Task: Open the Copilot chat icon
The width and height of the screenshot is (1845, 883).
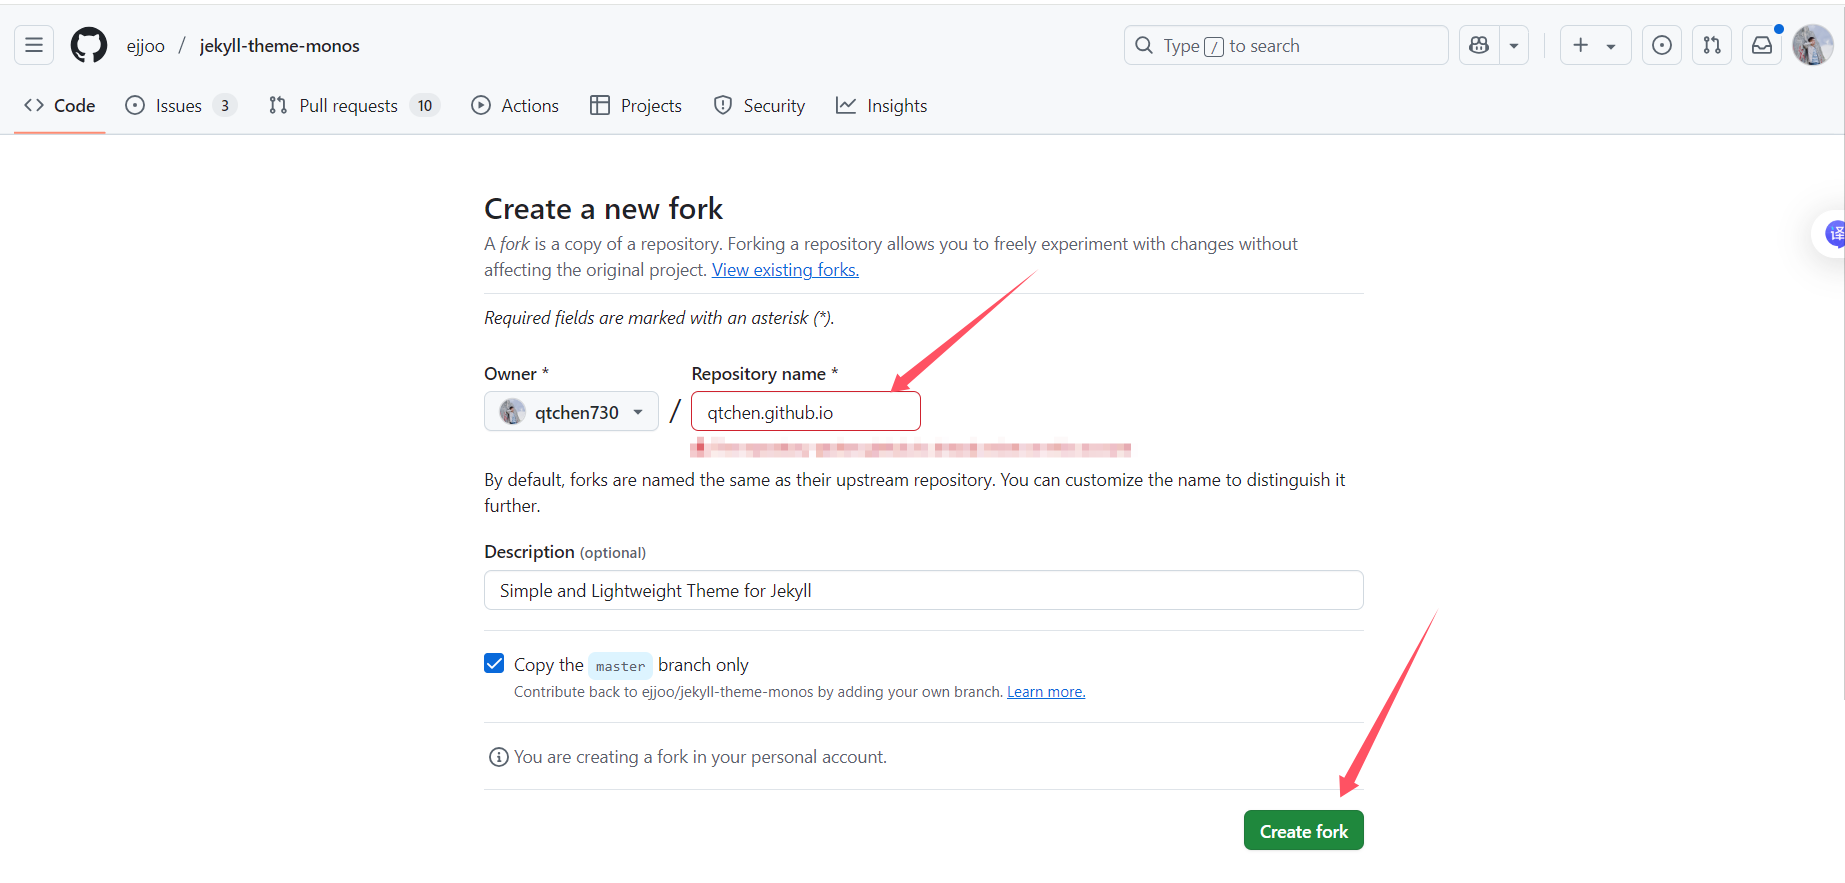Action: pyautogui.click(x=1479, y=45)
